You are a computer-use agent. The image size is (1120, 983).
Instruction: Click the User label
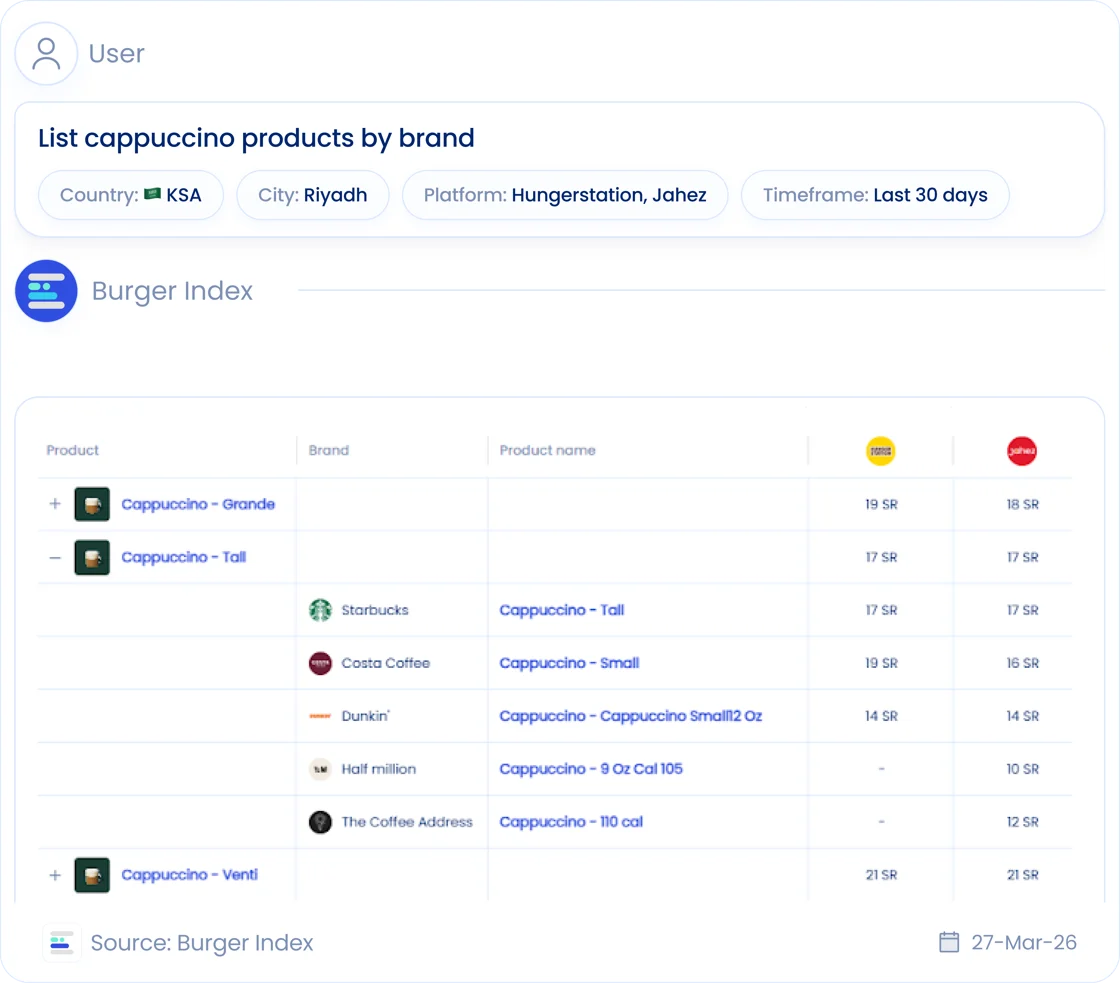pyautogui.click(x=116, y=54)
